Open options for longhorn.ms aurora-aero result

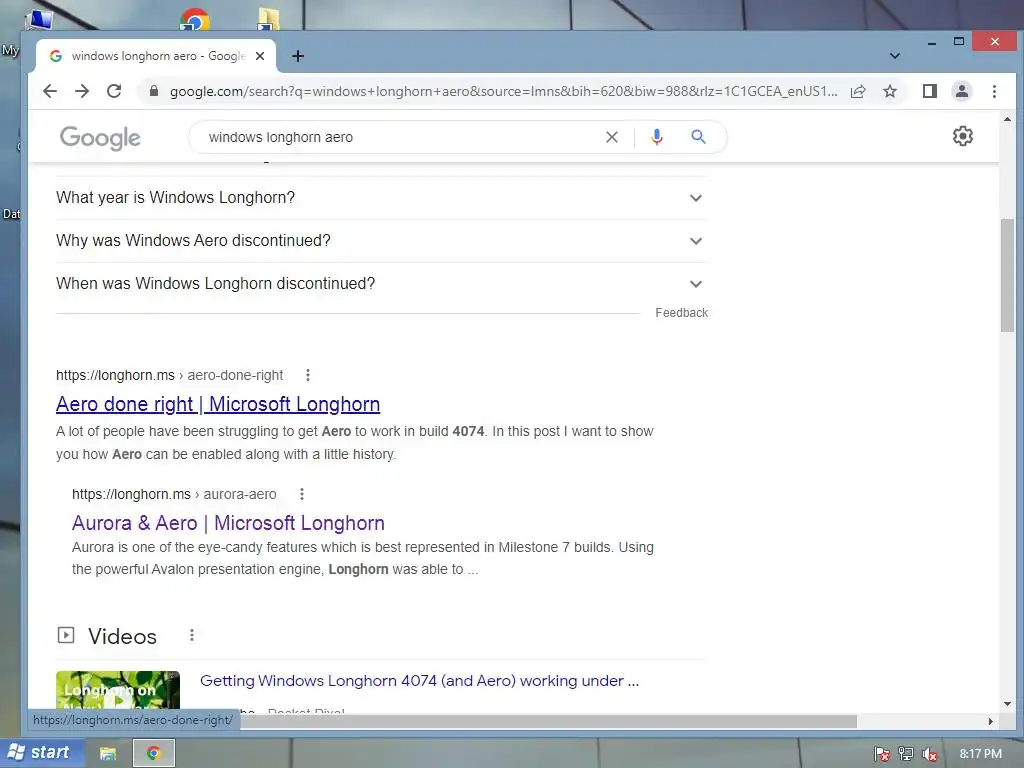302,494
